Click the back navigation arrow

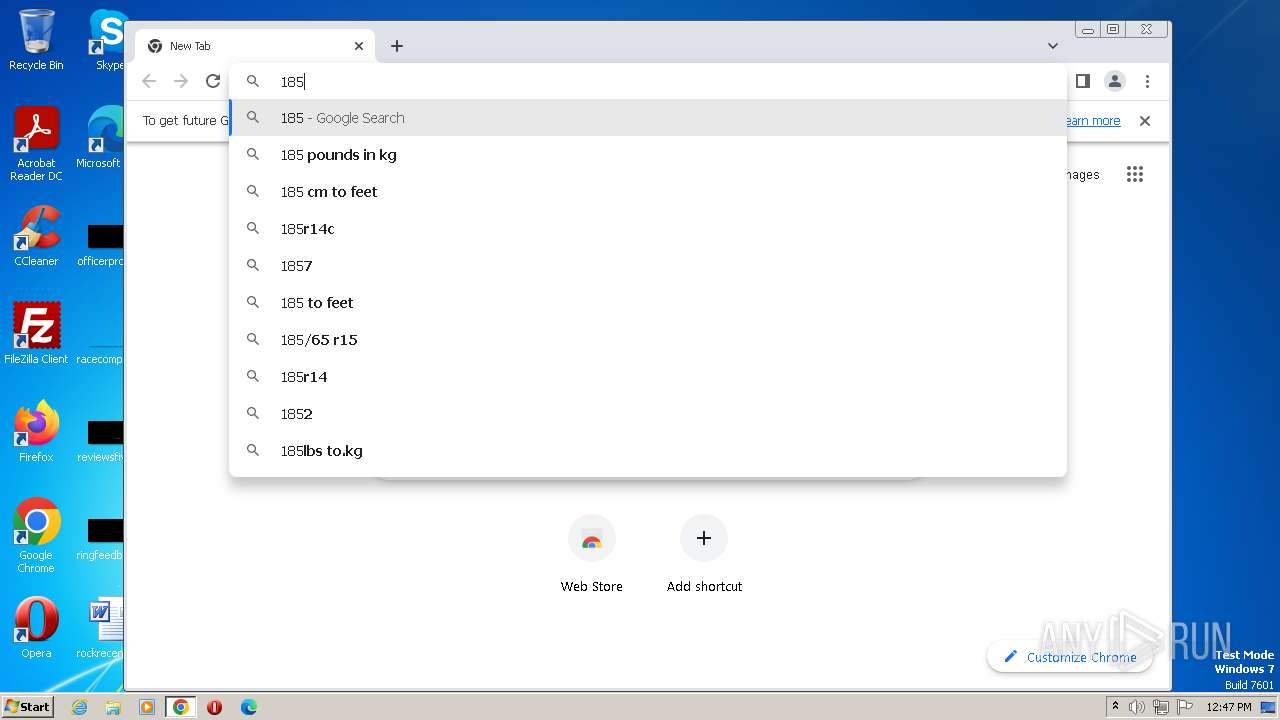pos(149,81)
